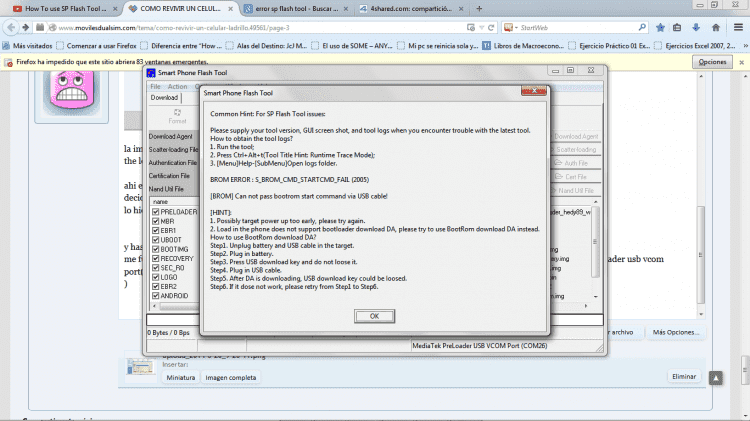The height and width of the screenshot is (421, 750).
Task: Switch to the error sp flash tool search tab
Action: 296,9
